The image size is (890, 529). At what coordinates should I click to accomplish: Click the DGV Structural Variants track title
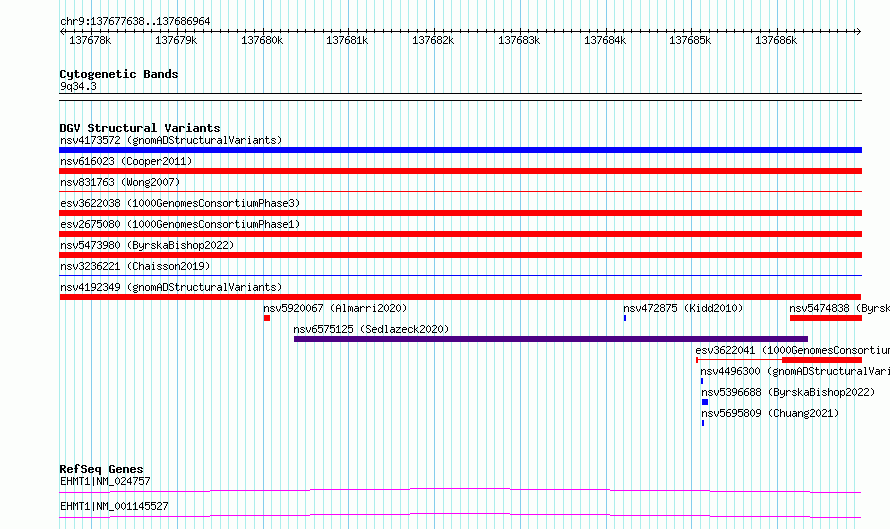[140, 128]
